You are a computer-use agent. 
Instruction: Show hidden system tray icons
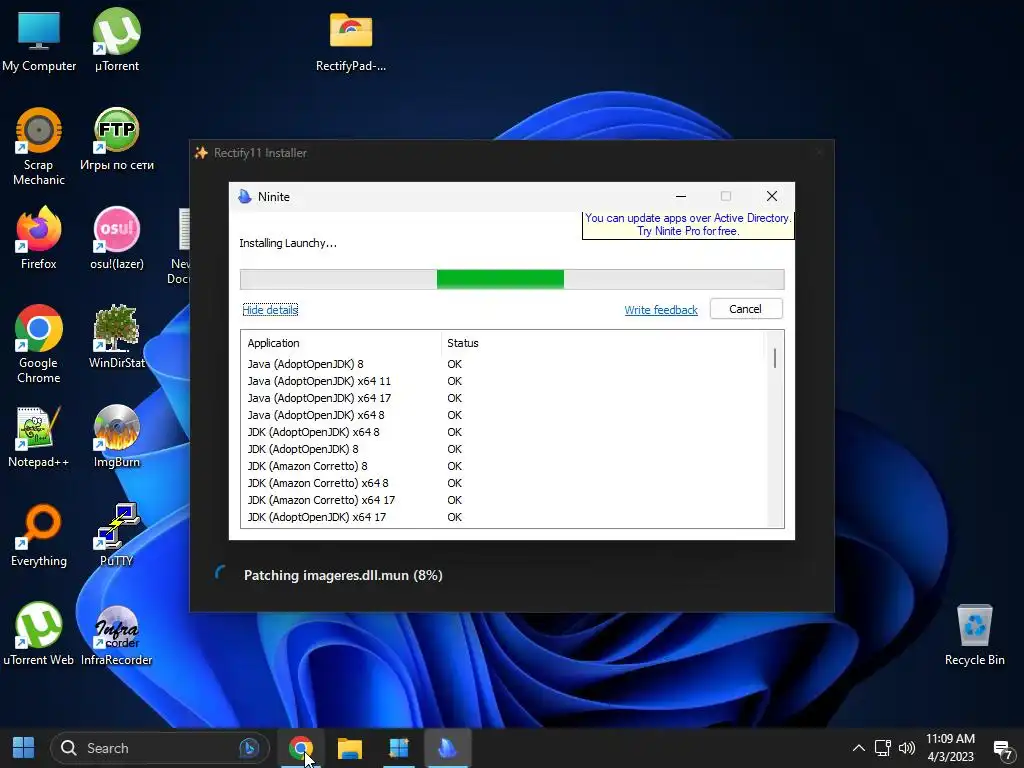tap(859, 748)
